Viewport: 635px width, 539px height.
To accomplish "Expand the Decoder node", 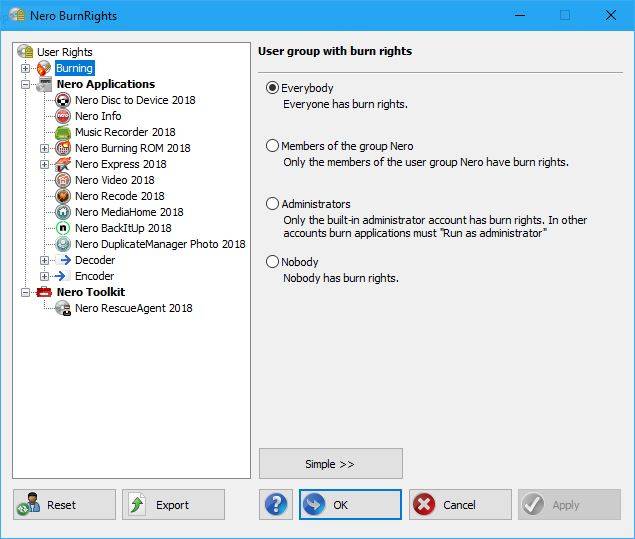I will (x=44, y=260).
